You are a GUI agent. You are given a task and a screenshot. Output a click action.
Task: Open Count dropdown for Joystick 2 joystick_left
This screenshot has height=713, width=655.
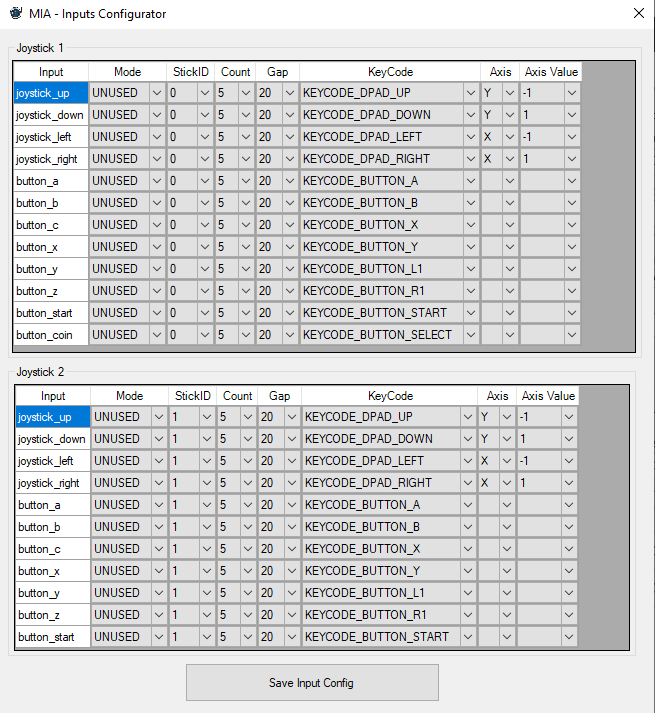click(248, 461)
